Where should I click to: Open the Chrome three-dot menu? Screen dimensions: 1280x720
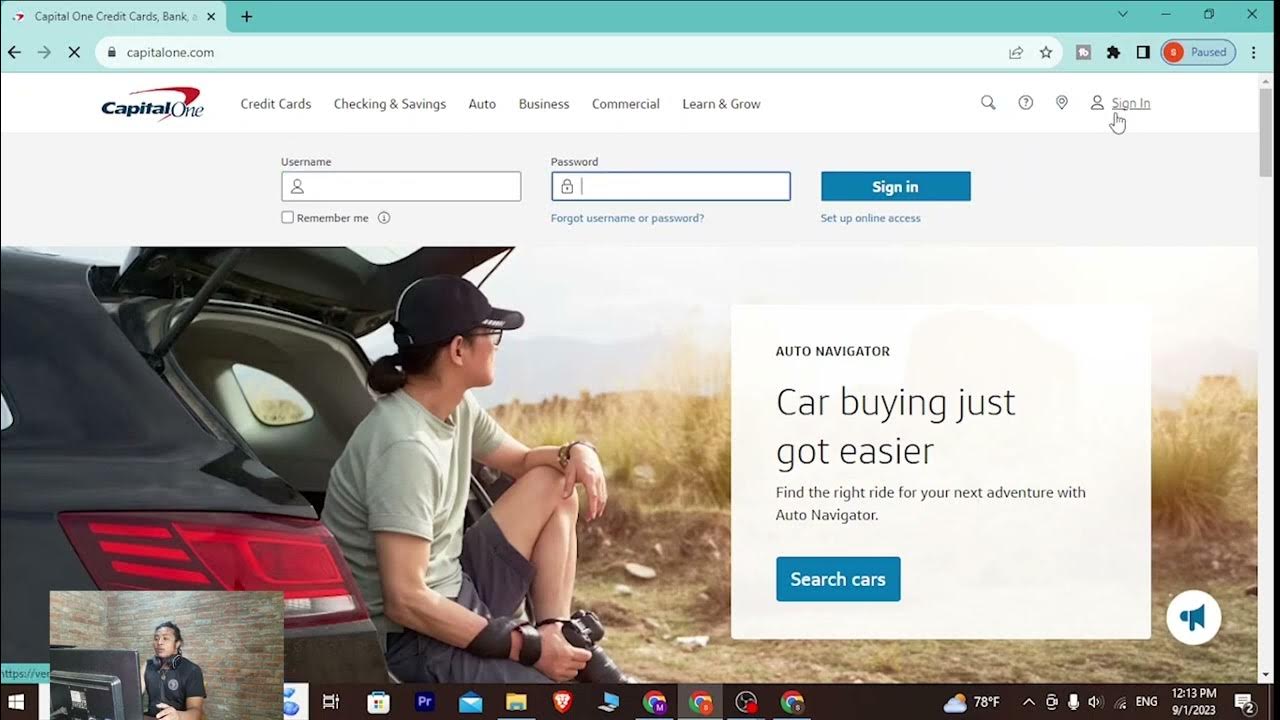point(1254,52)
